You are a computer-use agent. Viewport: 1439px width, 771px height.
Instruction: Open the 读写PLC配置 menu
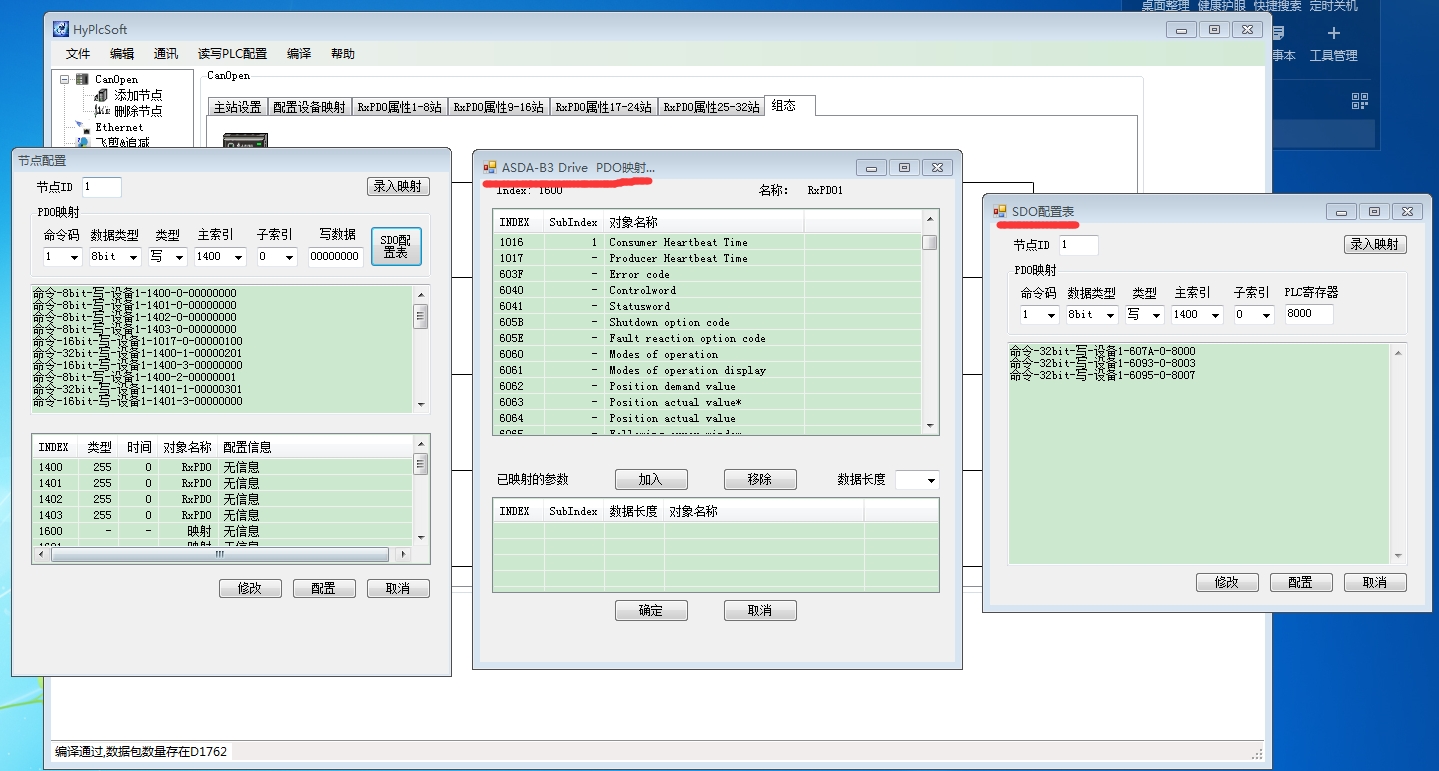(x=233, y=54)
